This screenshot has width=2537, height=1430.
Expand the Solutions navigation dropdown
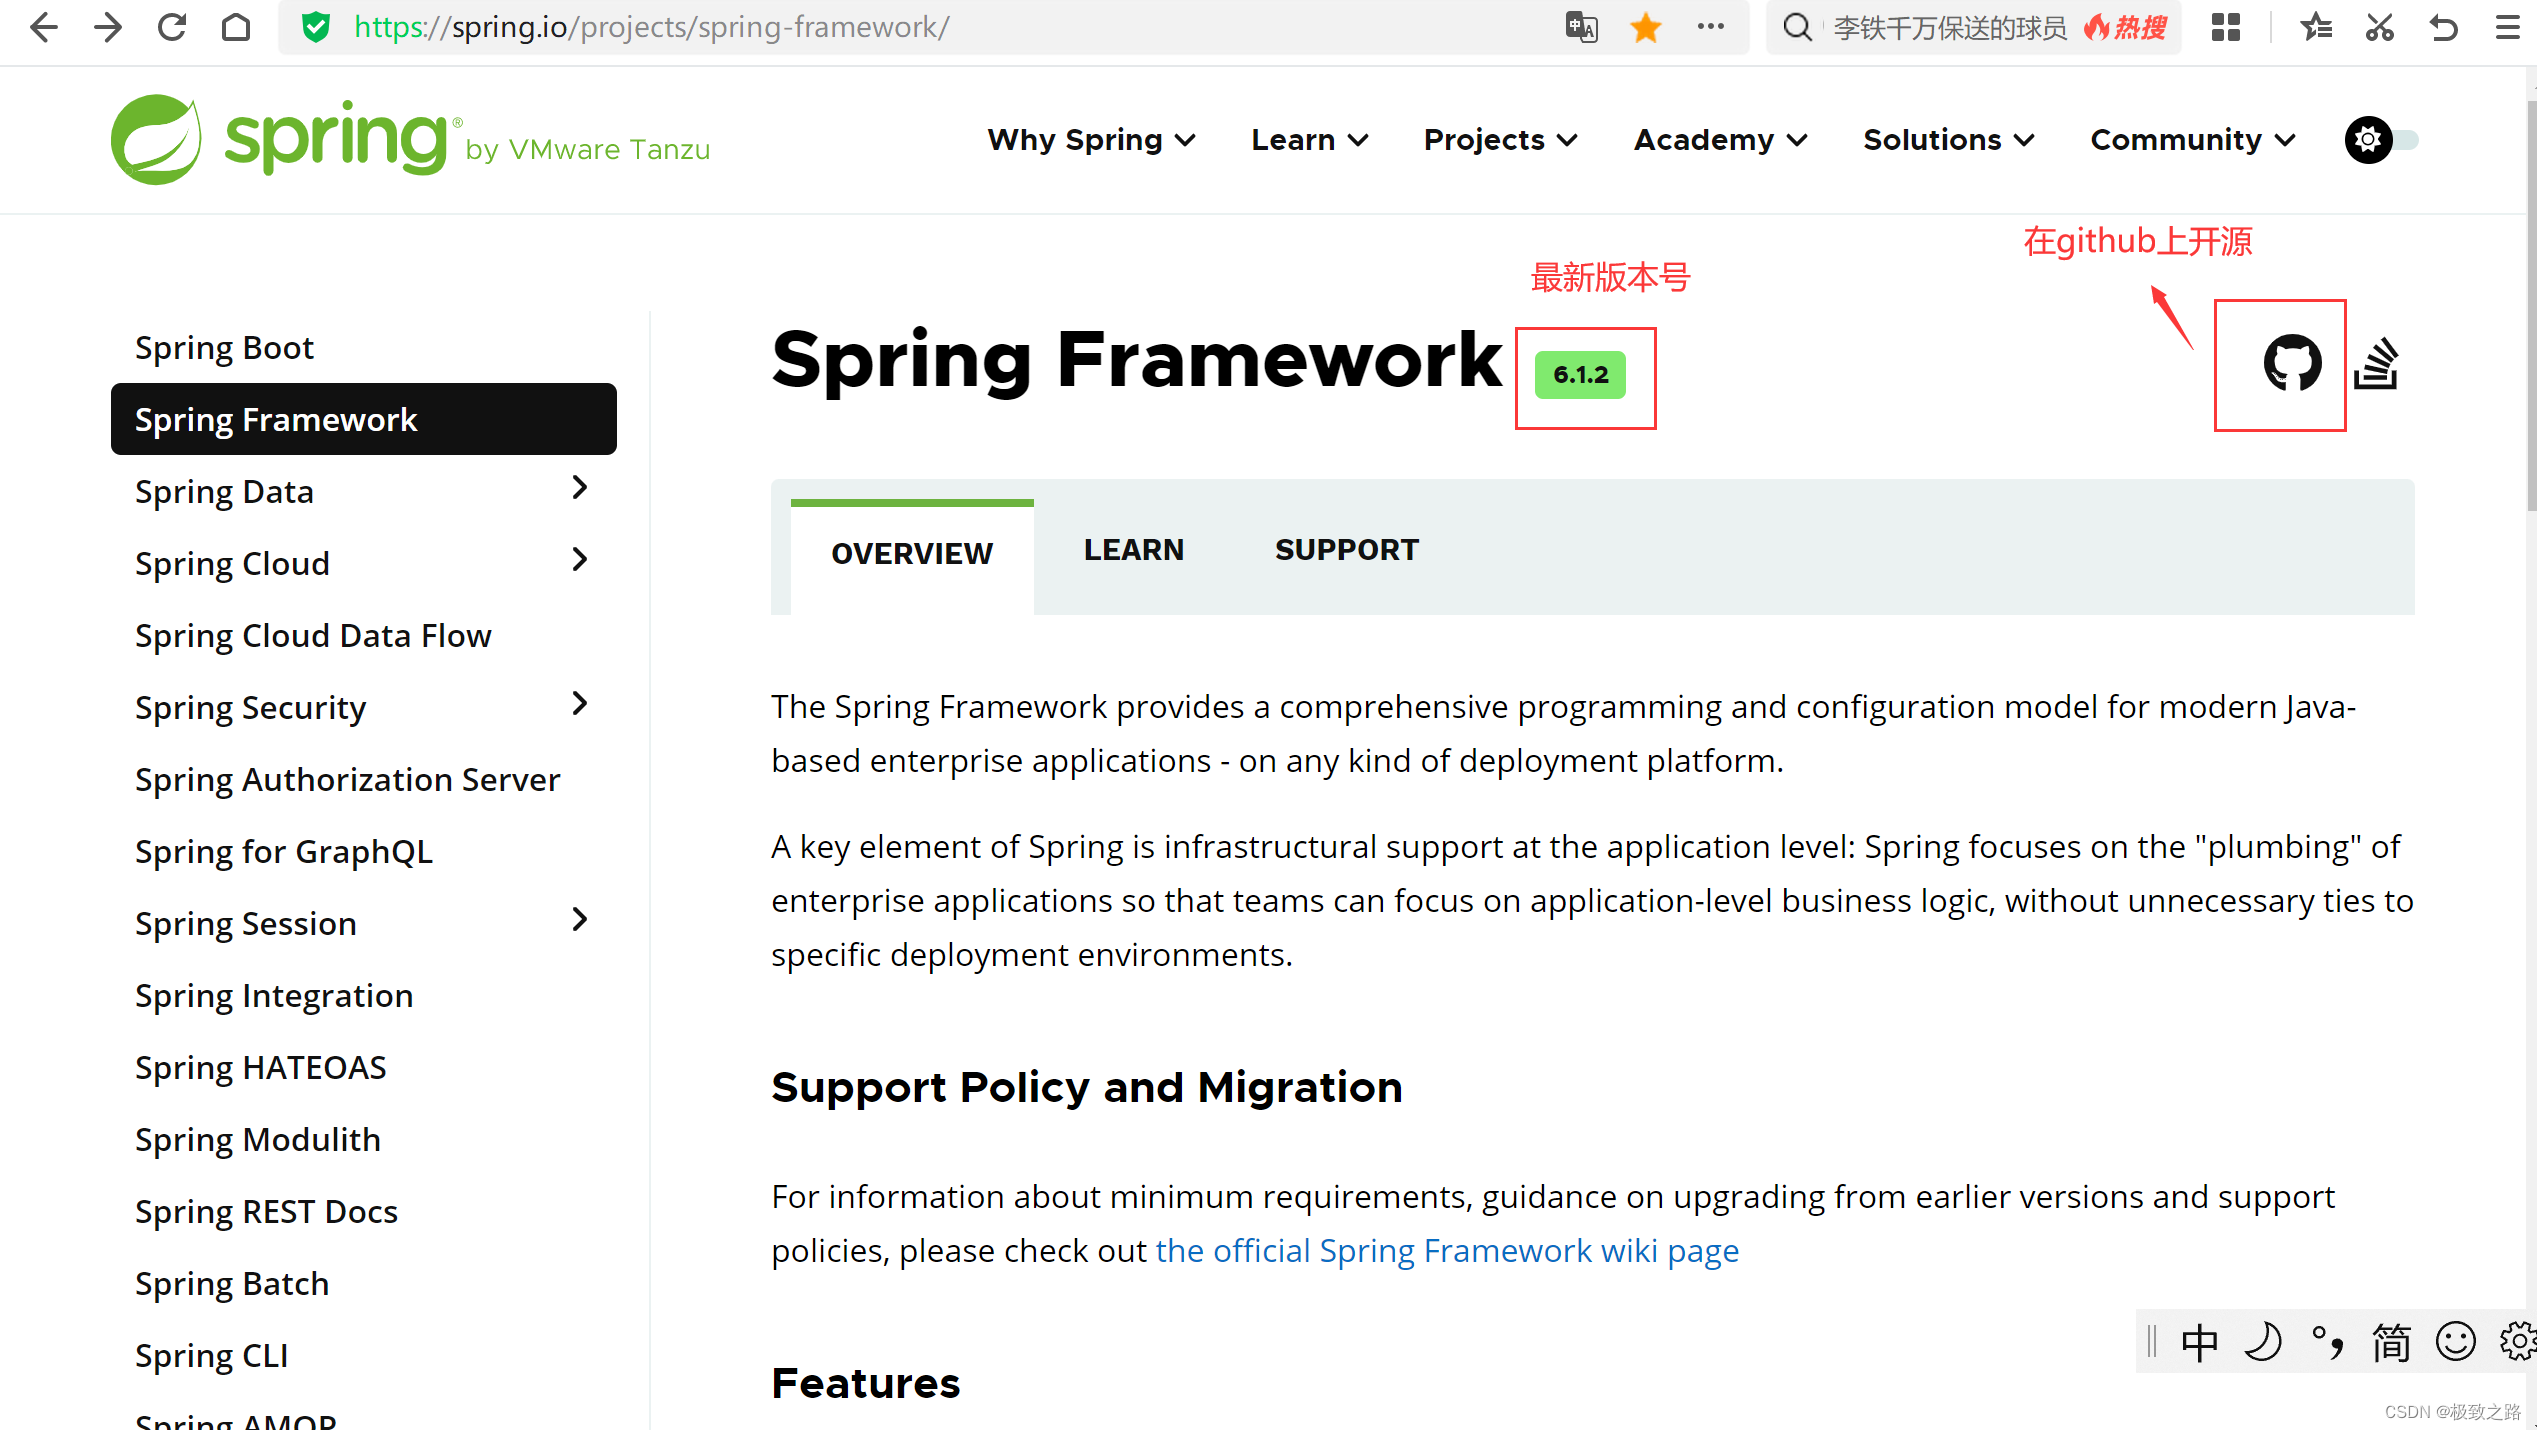tap(1949, 140)
